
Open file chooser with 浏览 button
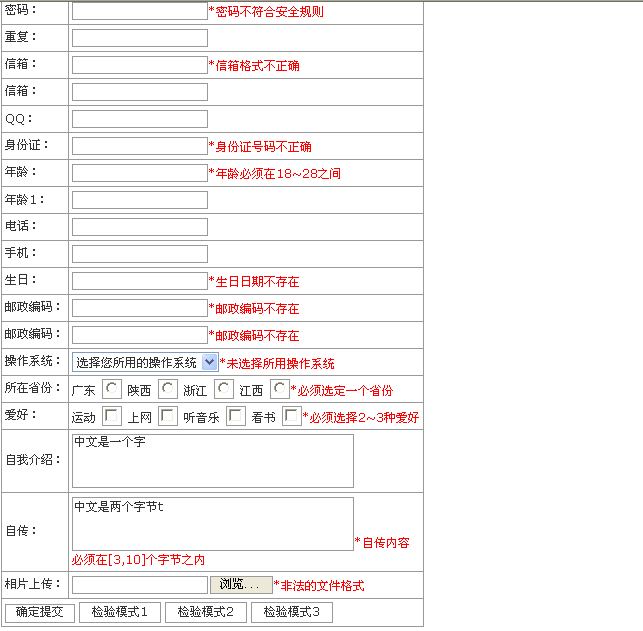(241, 585)
